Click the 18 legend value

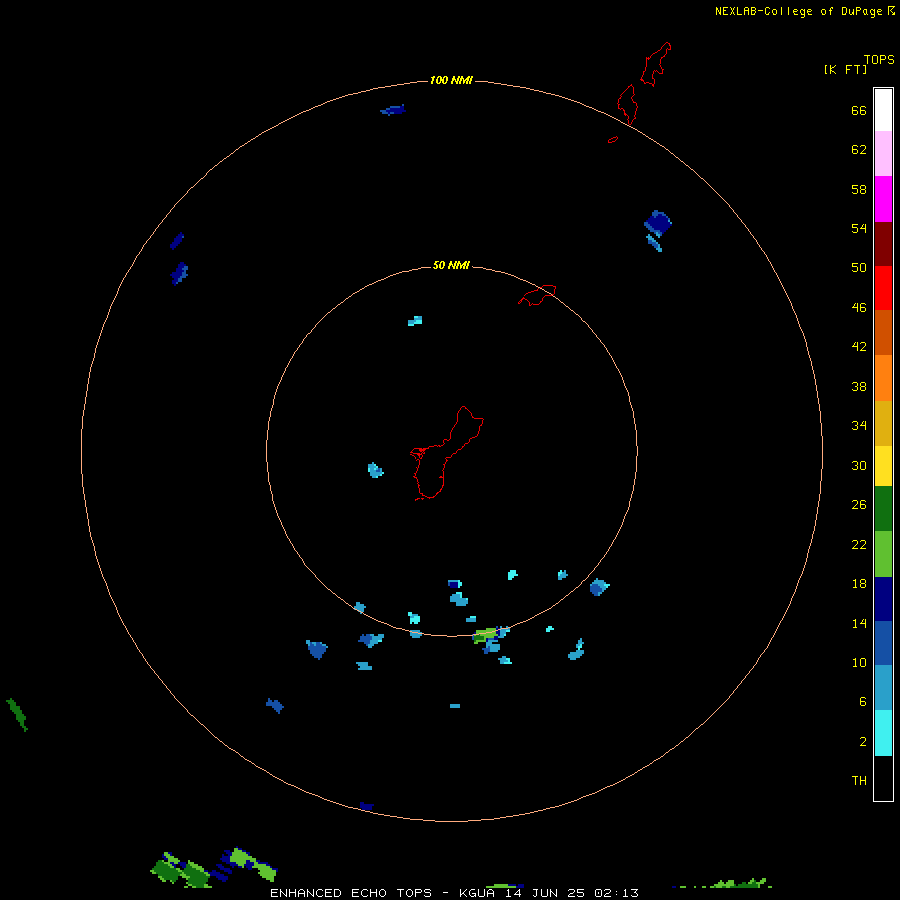point(859,584)
